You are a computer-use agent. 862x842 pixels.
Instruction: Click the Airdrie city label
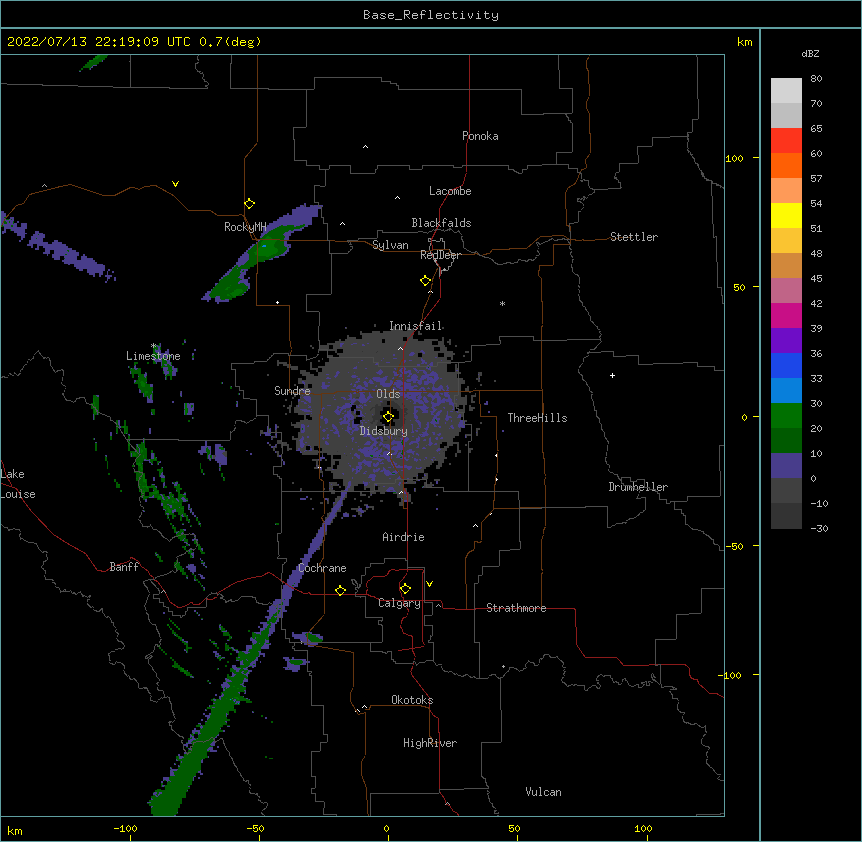tap(403, 537)
